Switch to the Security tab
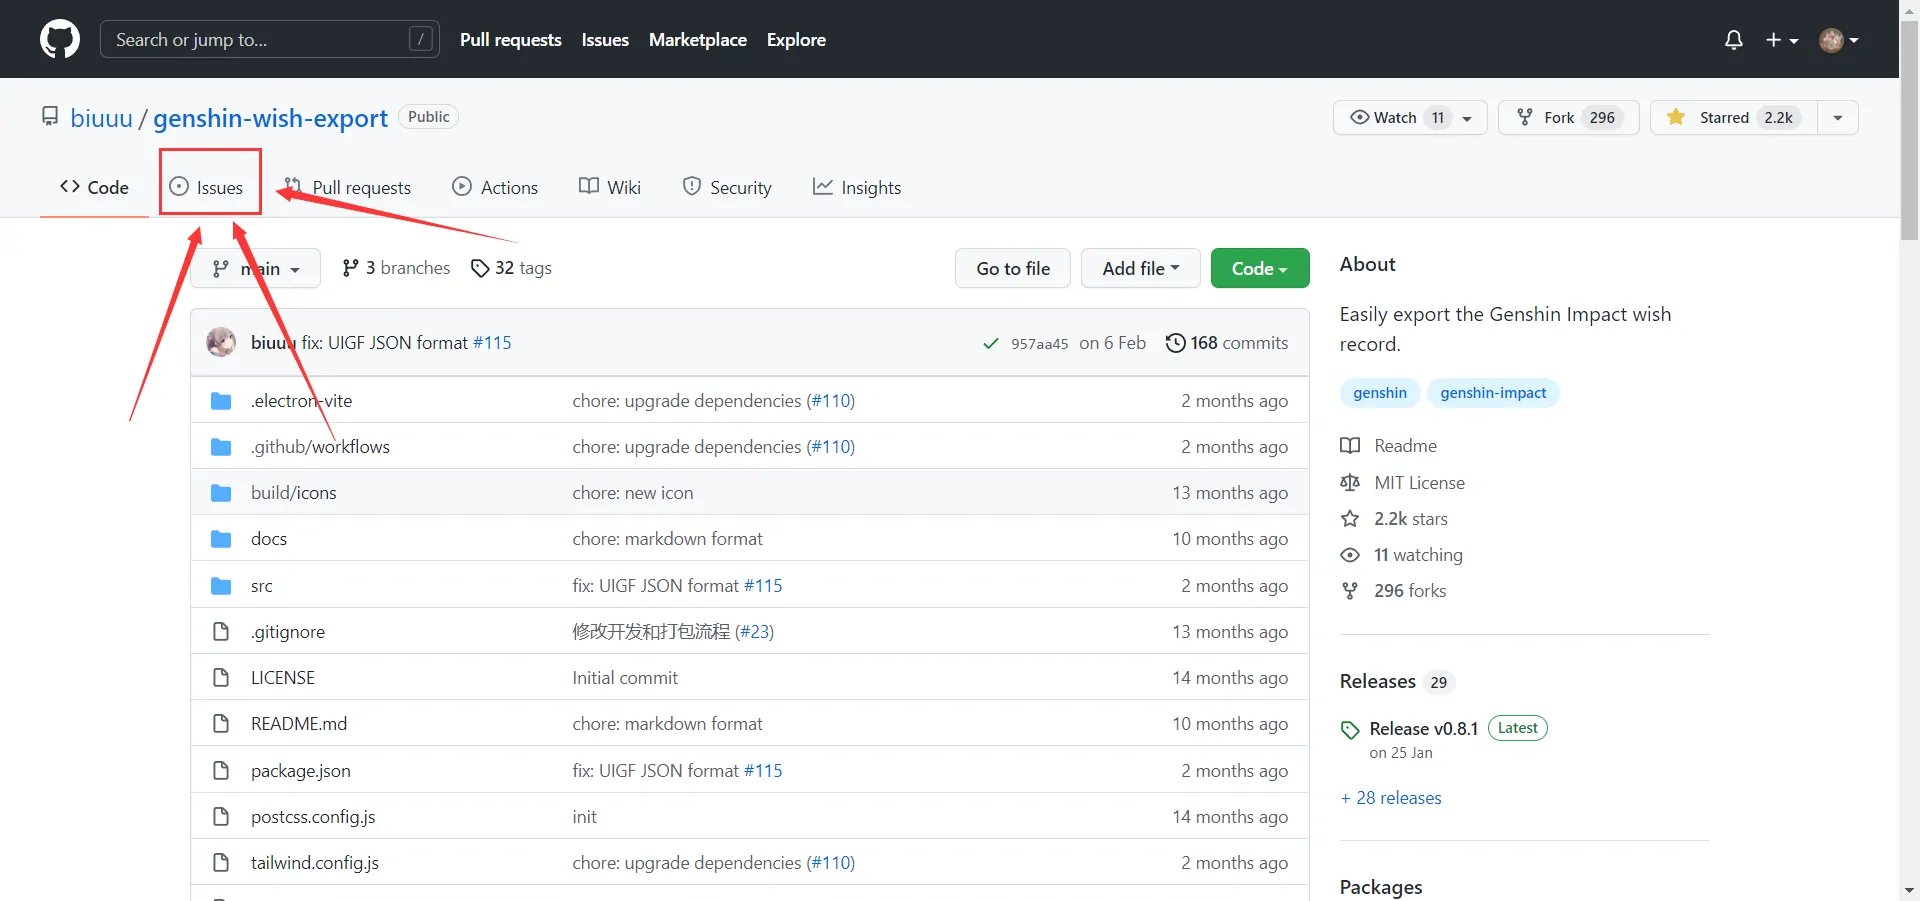Image resolution: width=1920 pixels, height=901 pixels. click(727, 187)
